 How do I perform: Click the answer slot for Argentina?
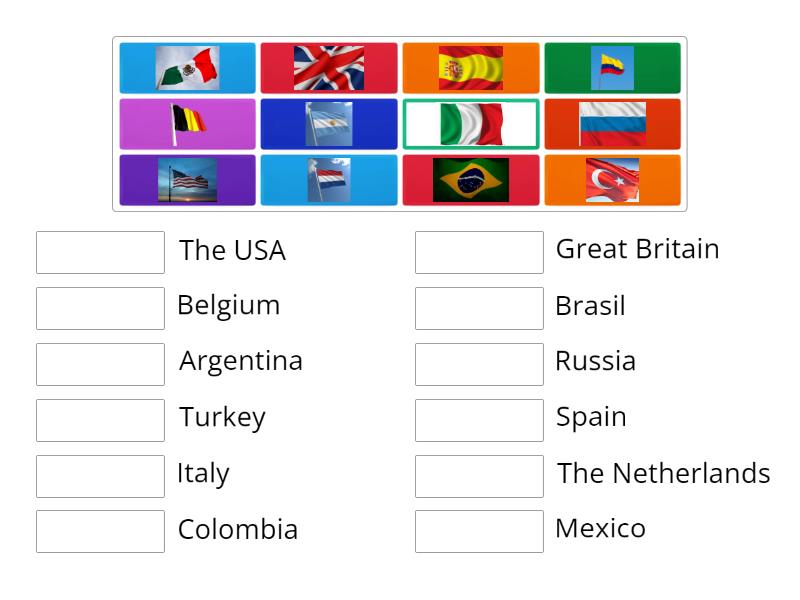(100, 364)
